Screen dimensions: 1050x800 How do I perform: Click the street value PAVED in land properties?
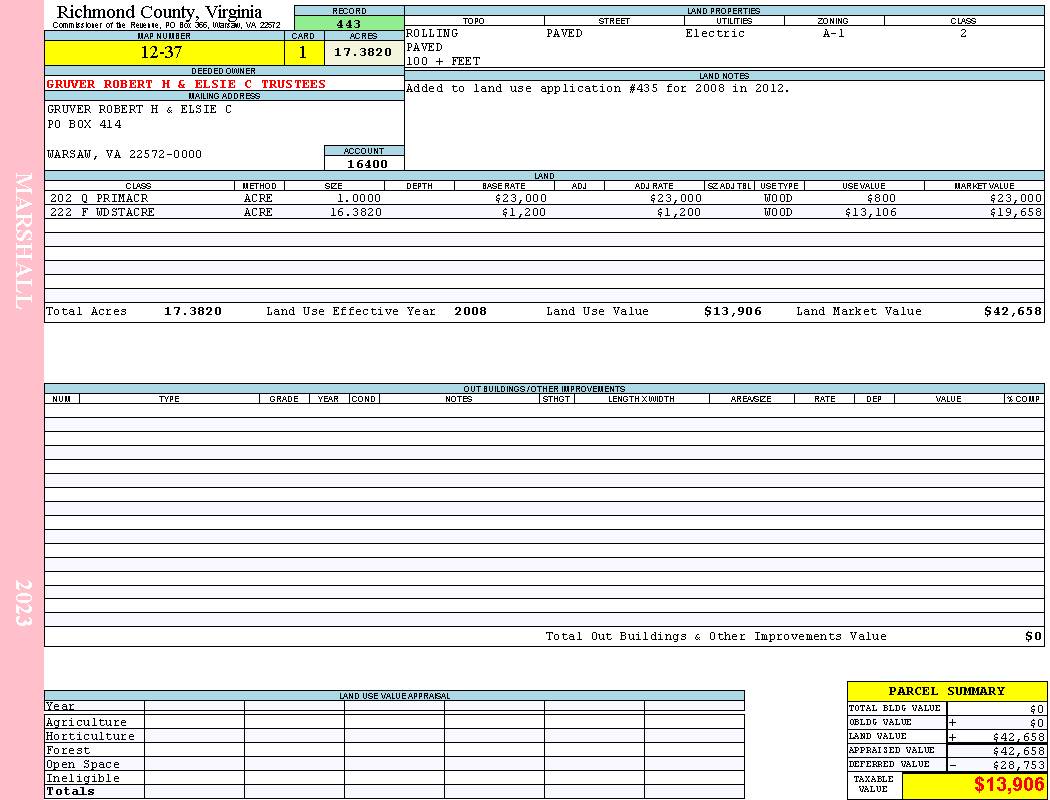tap(565, 33)
